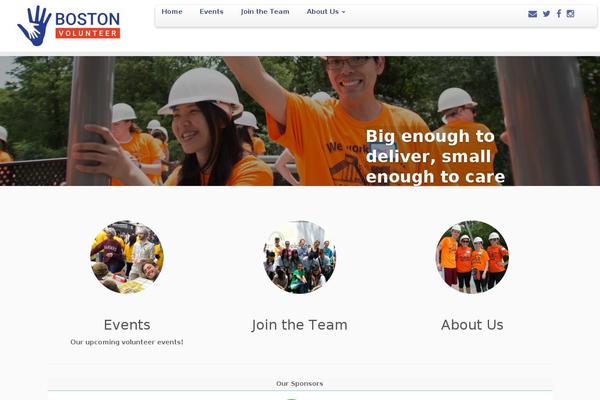The image size is (600, 400).
Task: Click the hero banner volunteer image
Action: click(300, 121)
